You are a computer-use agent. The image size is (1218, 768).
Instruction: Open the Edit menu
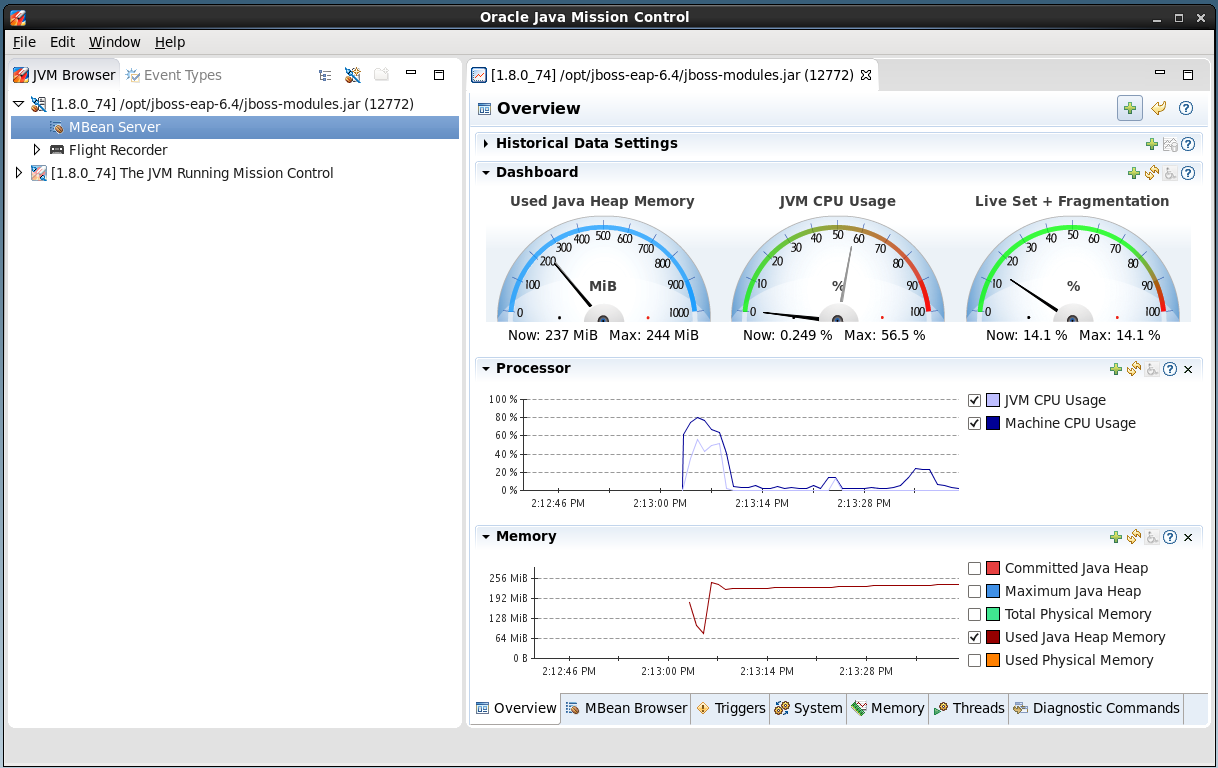pos(62,42)
